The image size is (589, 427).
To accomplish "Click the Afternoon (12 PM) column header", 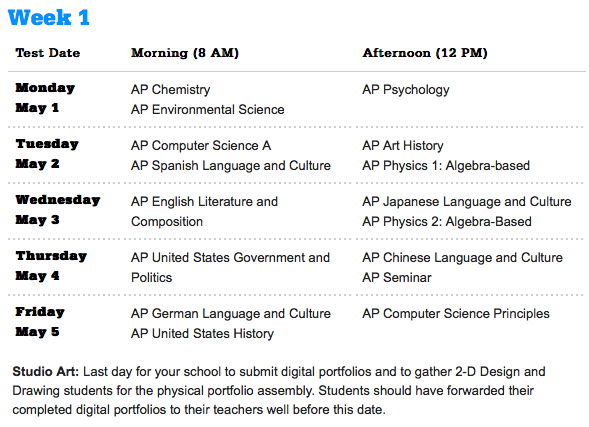I will [425, 53].
